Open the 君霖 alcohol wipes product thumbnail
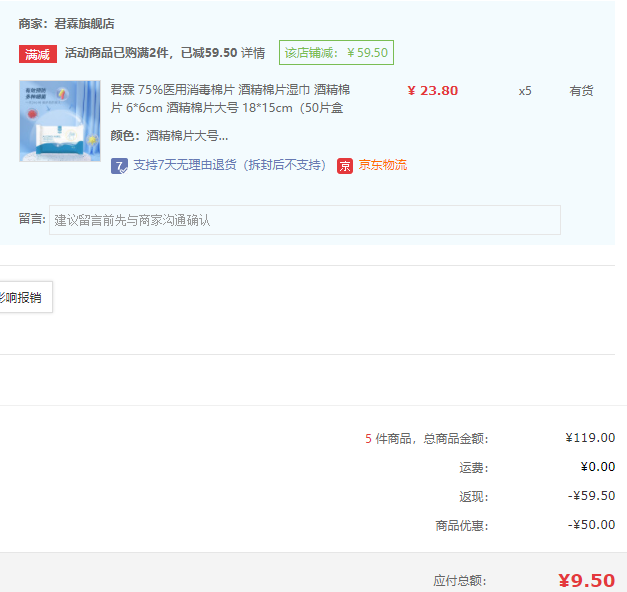The image size is (627, 592). [x=60, y=121]
